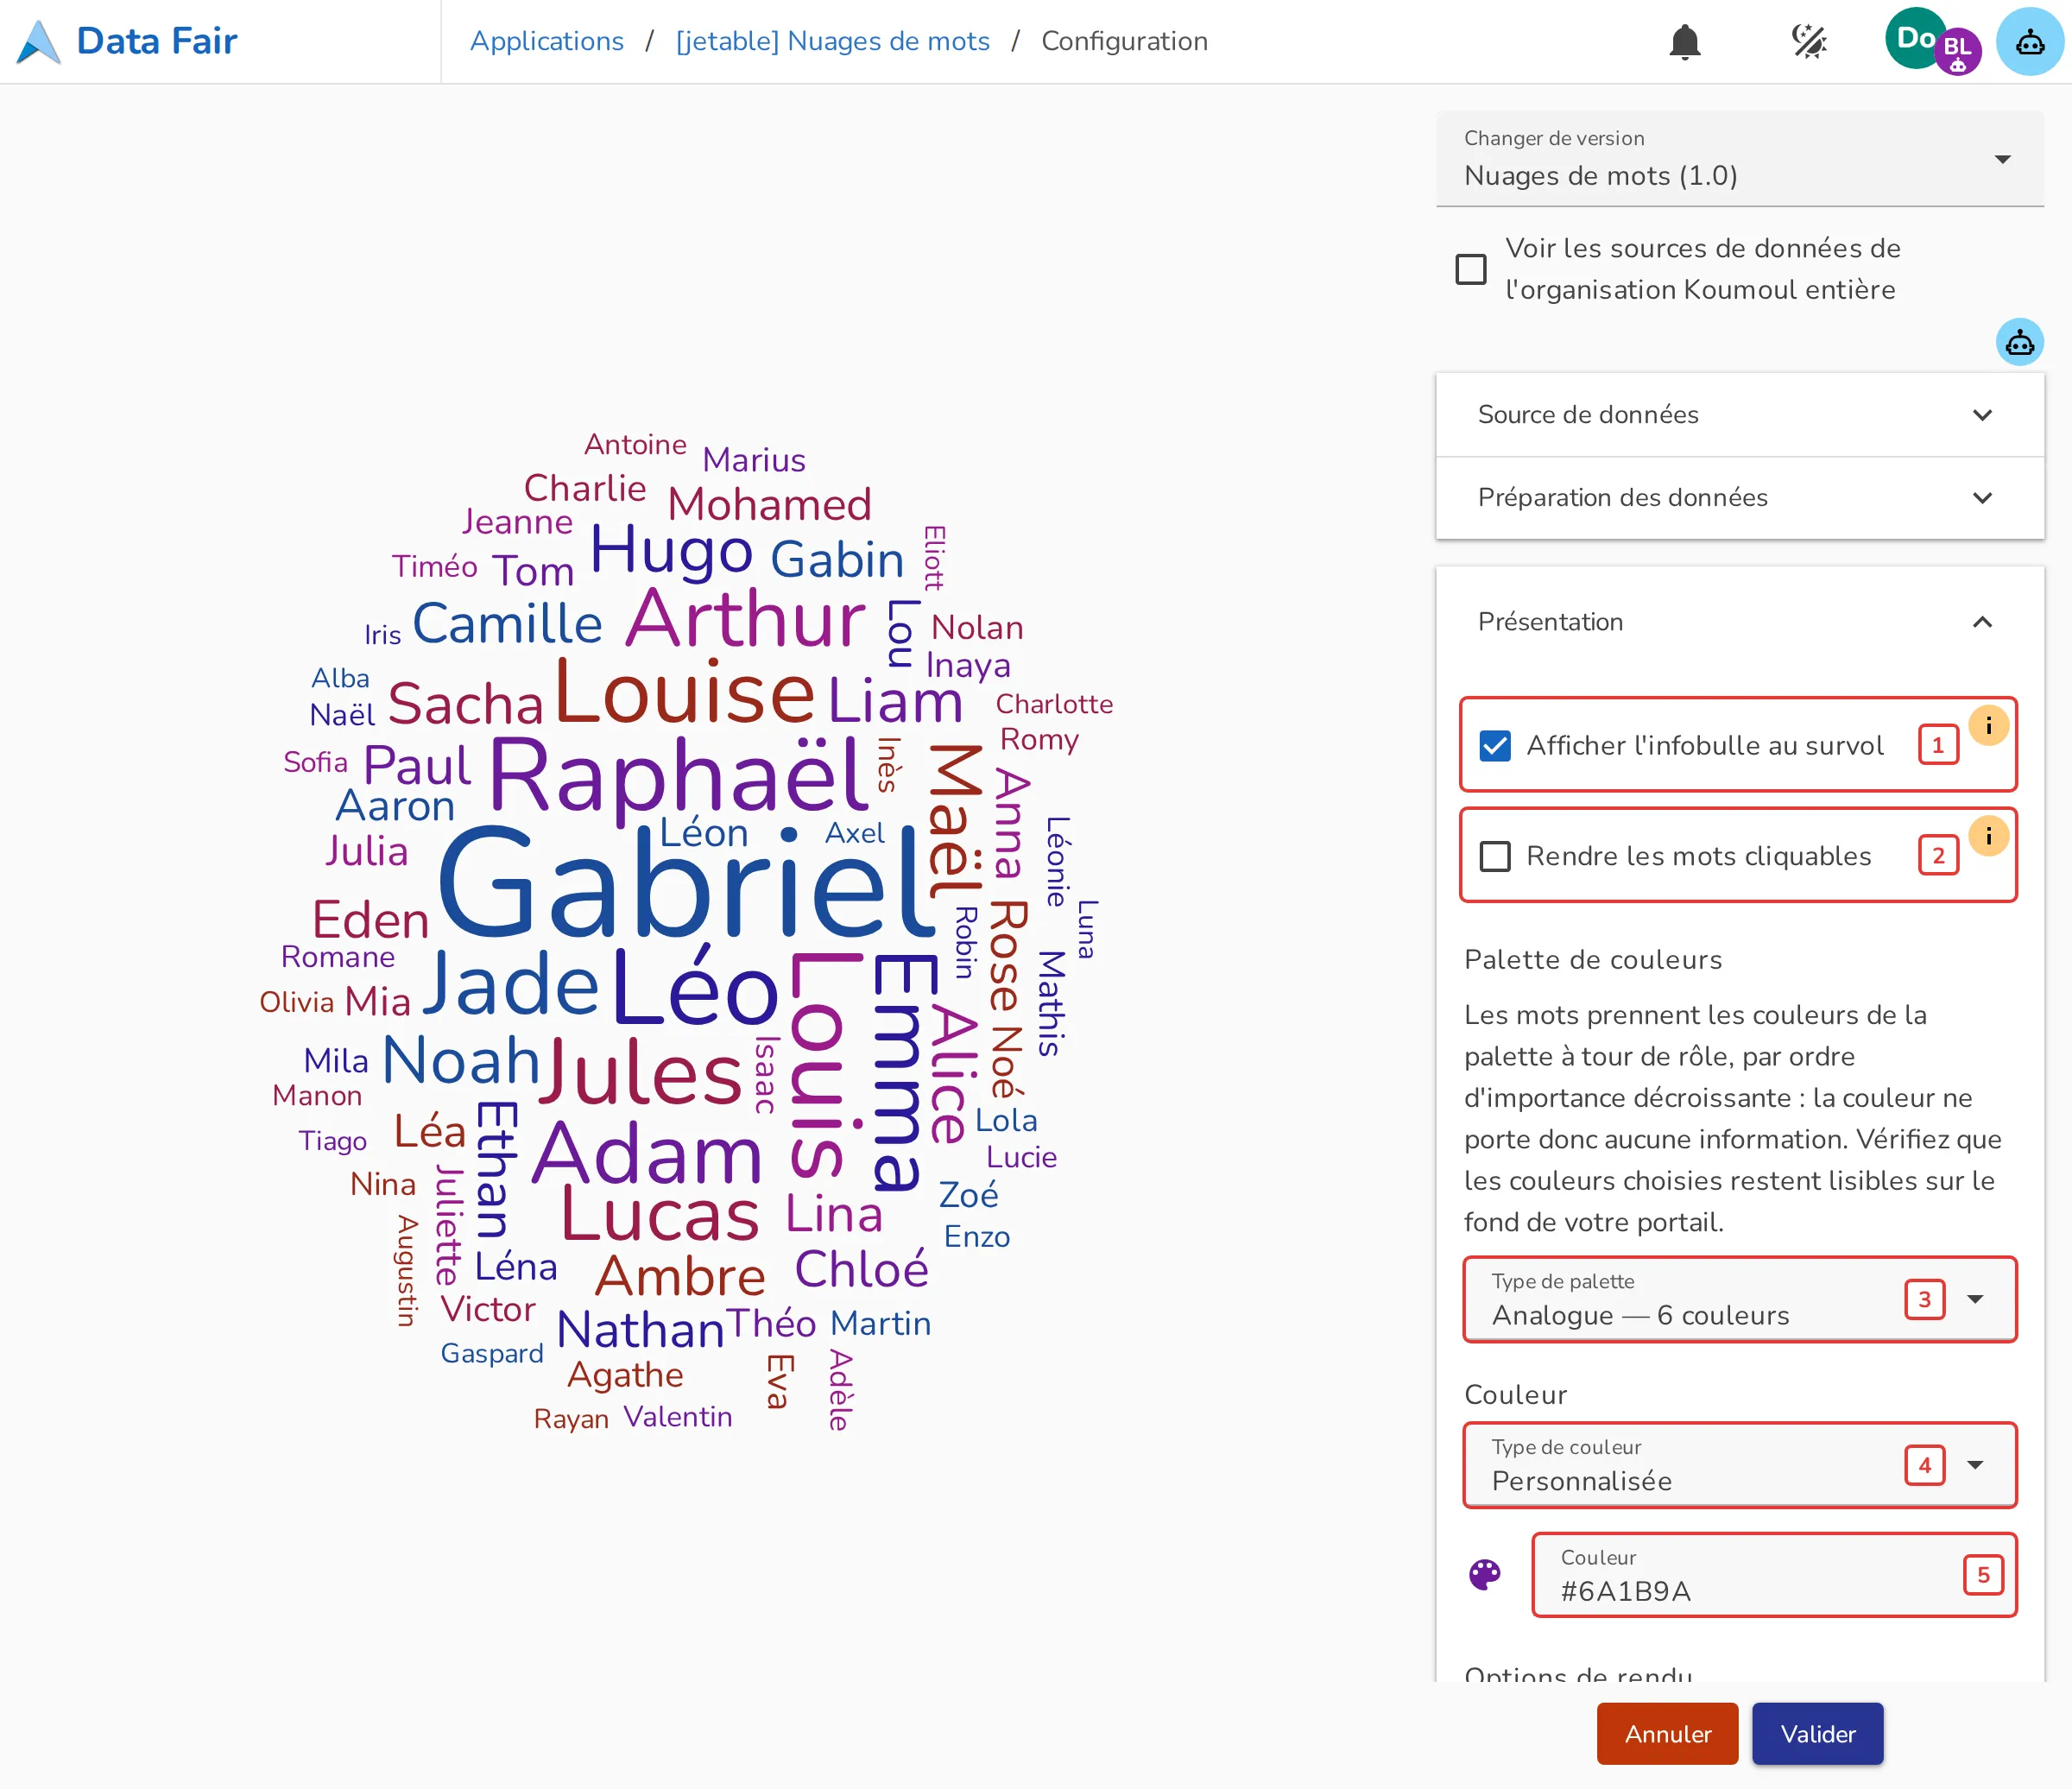
Task: Click the Valider button
Action: tap(1817, 1734)
